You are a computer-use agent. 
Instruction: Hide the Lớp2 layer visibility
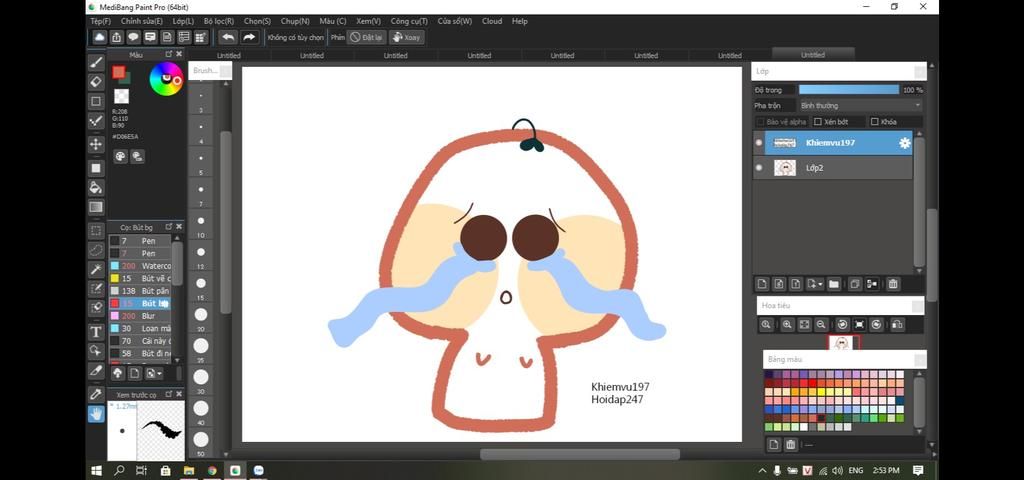click(759, 168)
